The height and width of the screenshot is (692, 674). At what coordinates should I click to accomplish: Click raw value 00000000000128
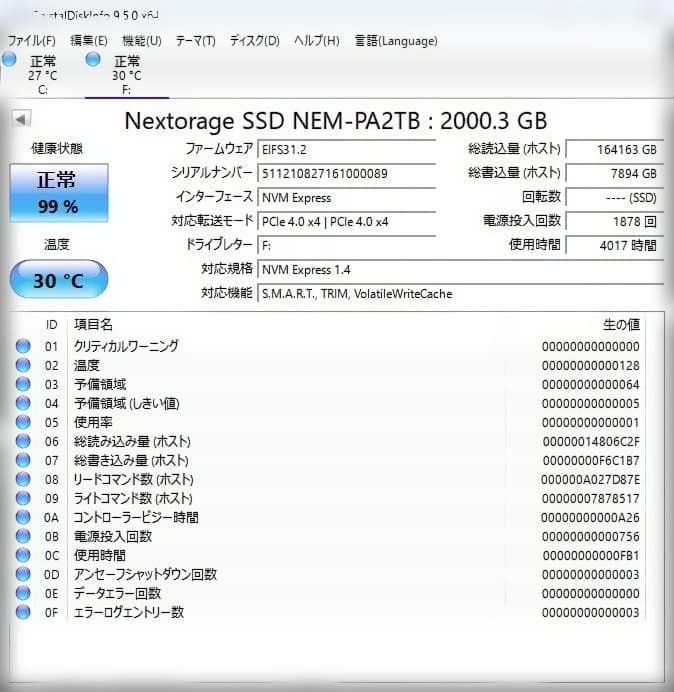591,365
